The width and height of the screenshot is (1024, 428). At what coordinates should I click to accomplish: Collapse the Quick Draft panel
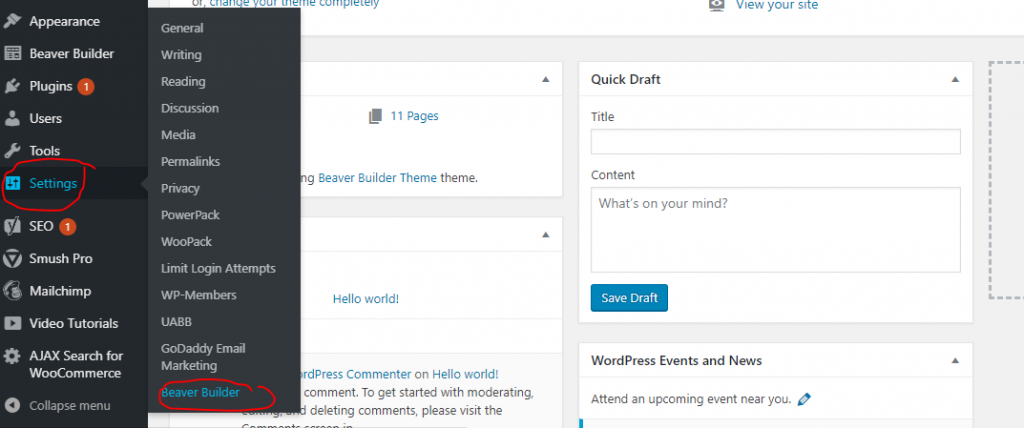coord(955,80)
